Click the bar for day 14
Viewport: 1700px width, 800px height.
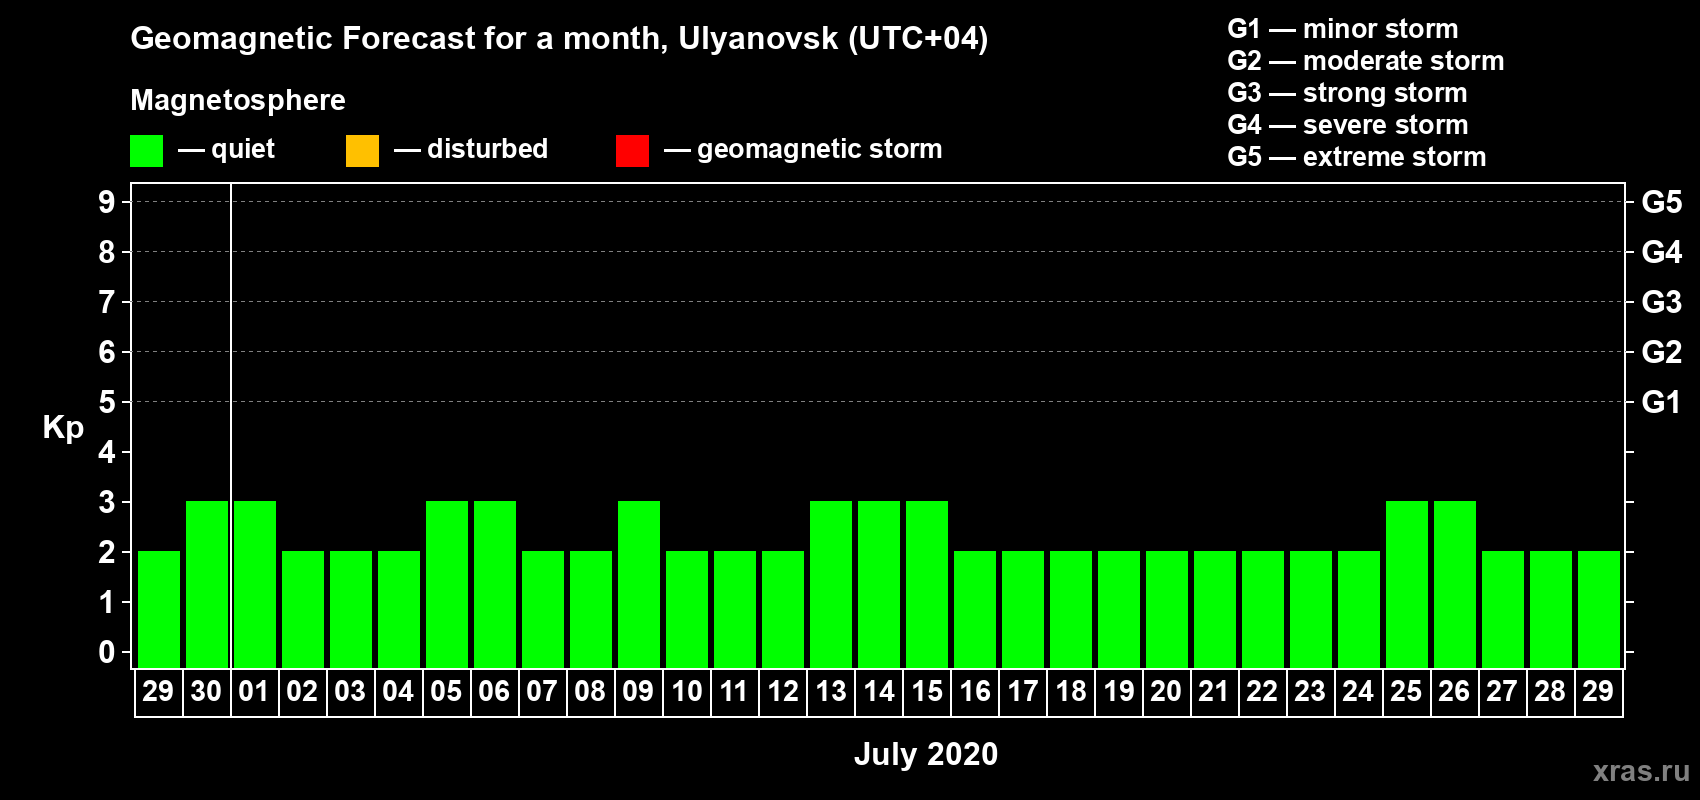[x=879, y=584]
